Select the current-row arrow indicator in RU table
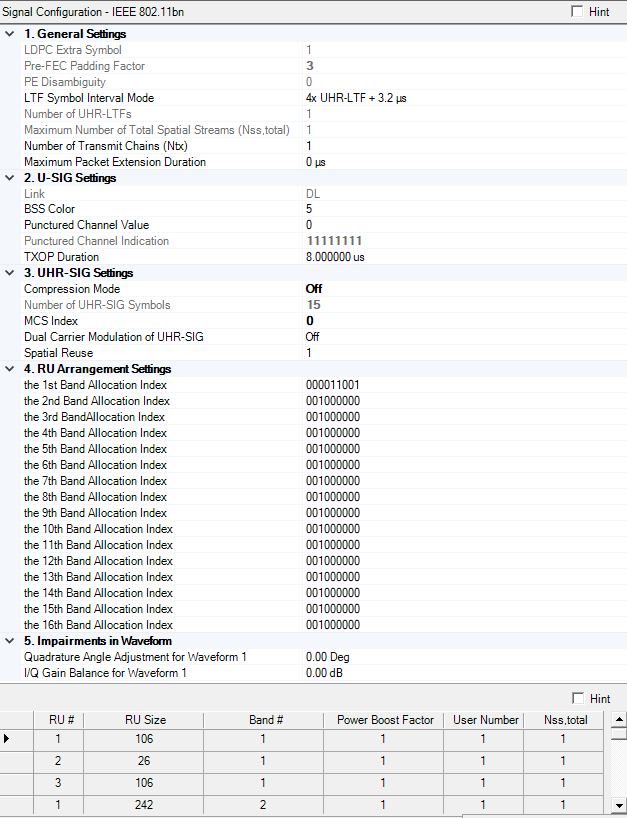Screen dimensions: 627x818 (x=6, y=739)
